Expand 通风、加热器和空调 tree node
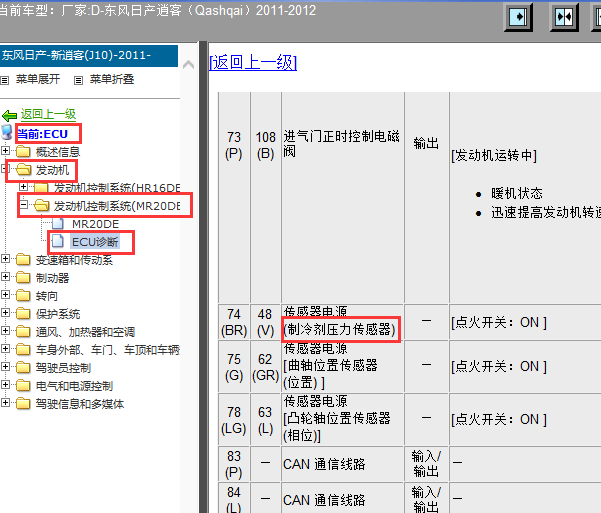This screenshot has width=601, height=513. tap(5, 330)
